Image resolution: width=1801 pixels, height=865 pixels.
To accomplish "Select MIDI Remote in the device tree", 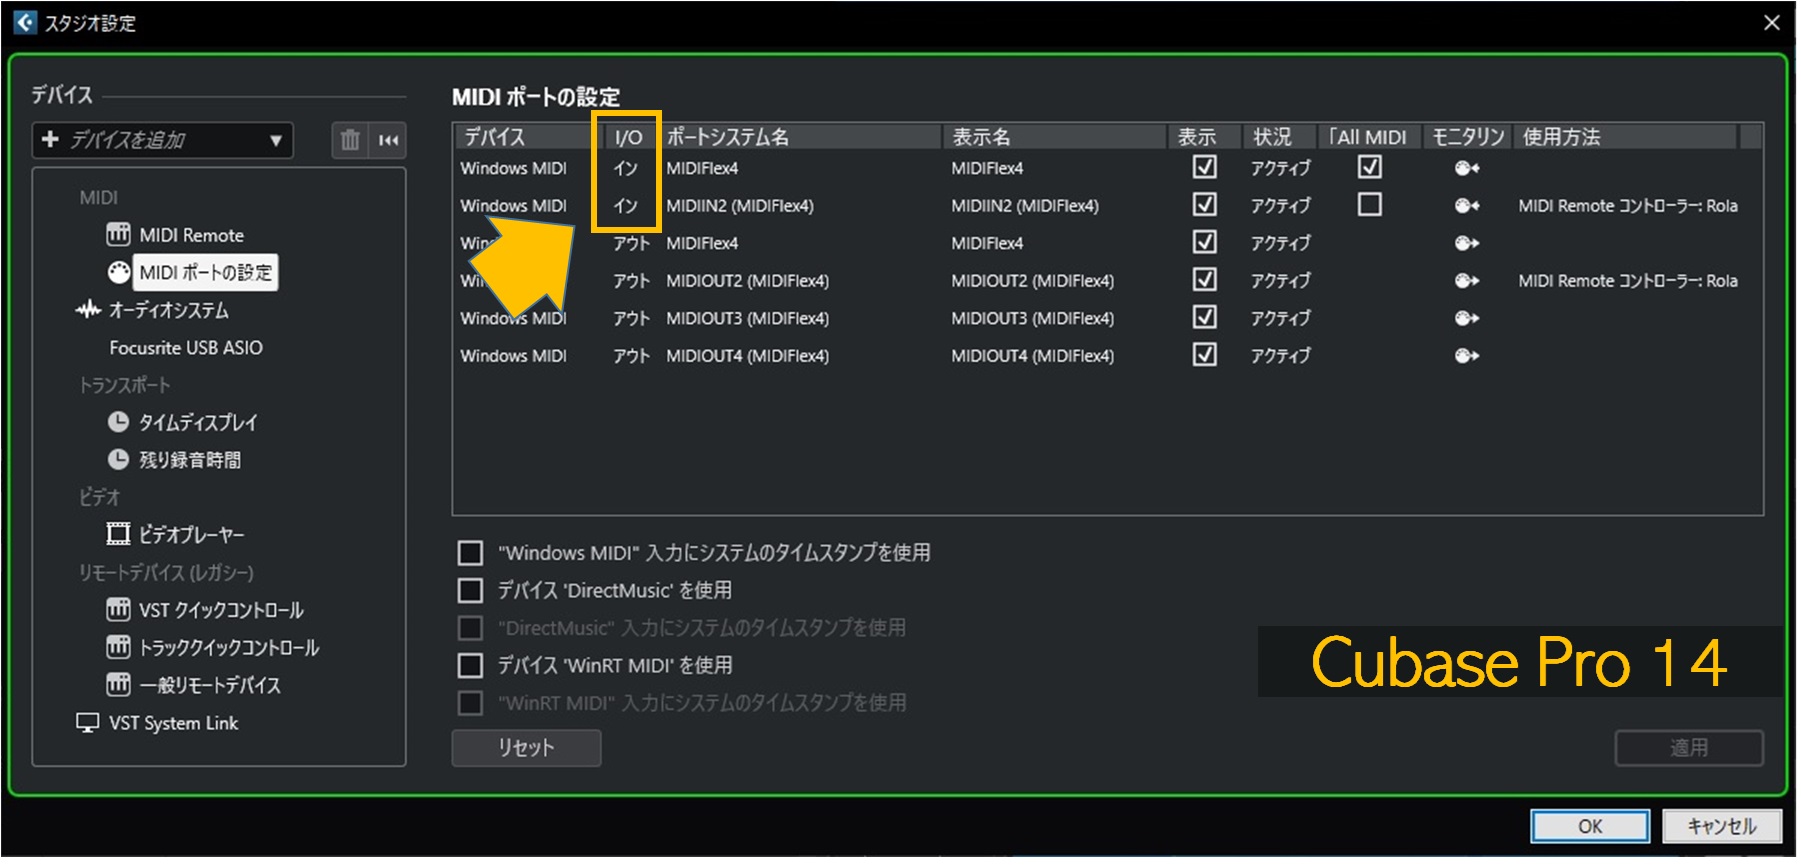I will tap(192, 235).
